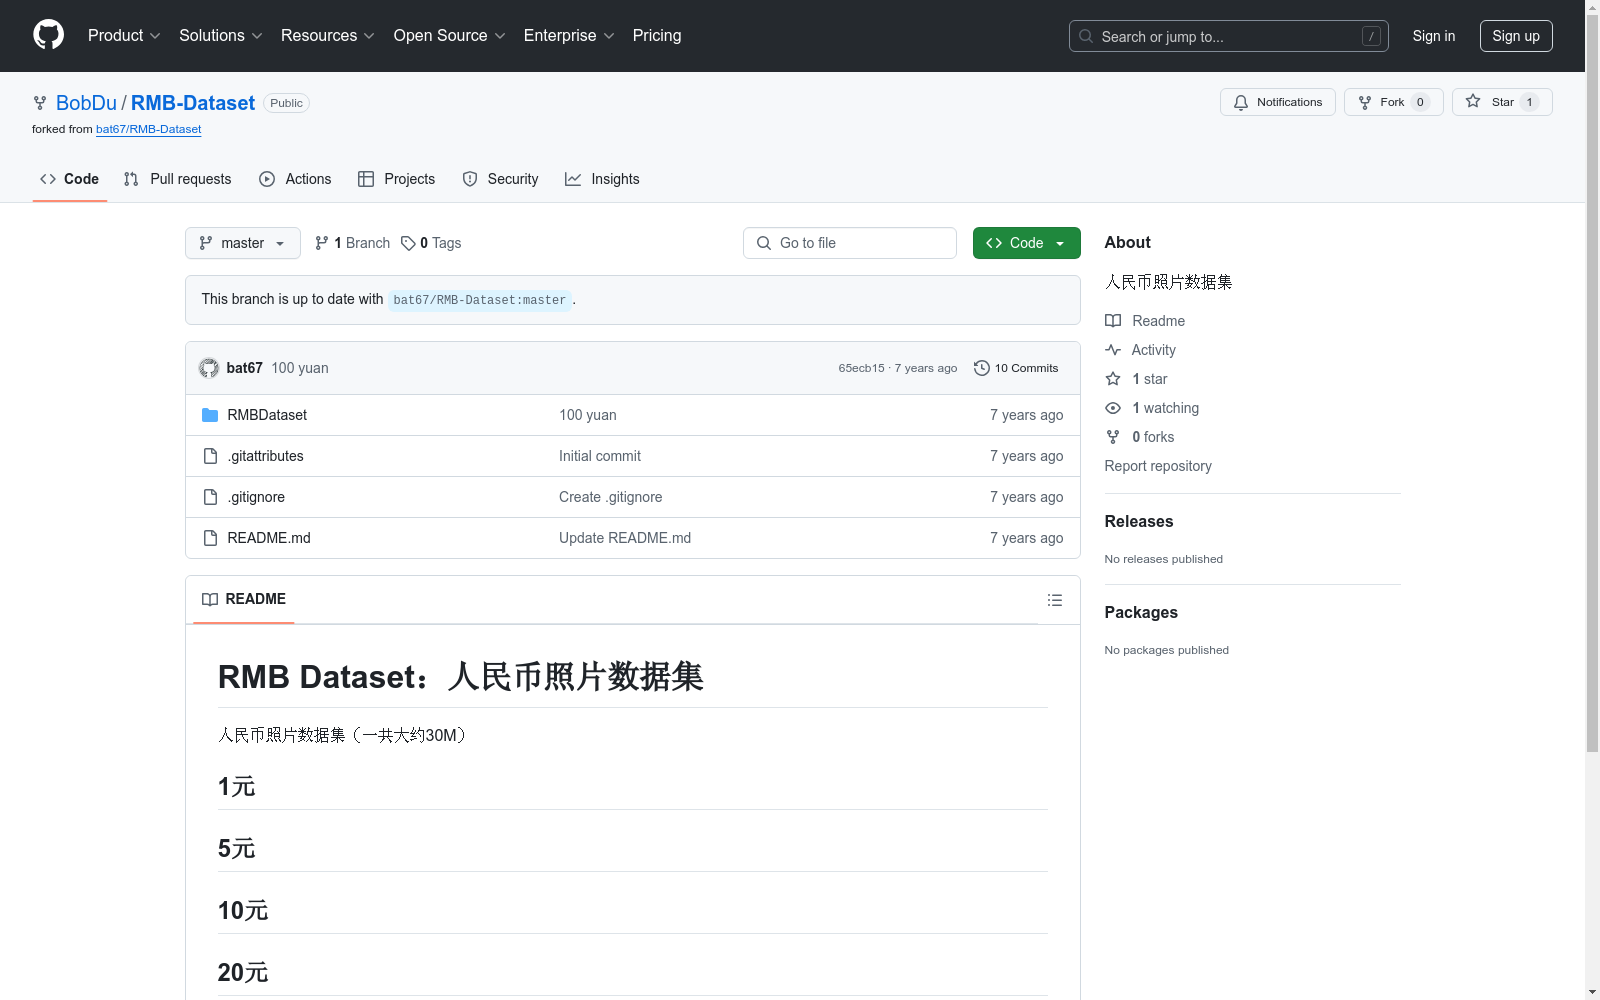Open the green Code dropdown
Viewport: 1600px width, 1000px height.
point(1026,243)
